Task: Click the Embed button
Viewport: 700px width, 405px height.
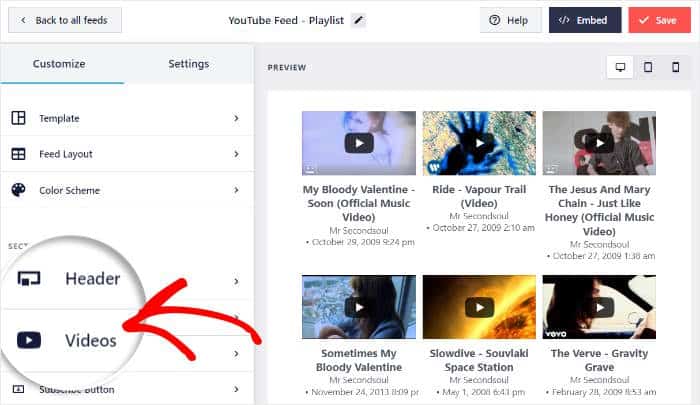Action: (584, 20)
